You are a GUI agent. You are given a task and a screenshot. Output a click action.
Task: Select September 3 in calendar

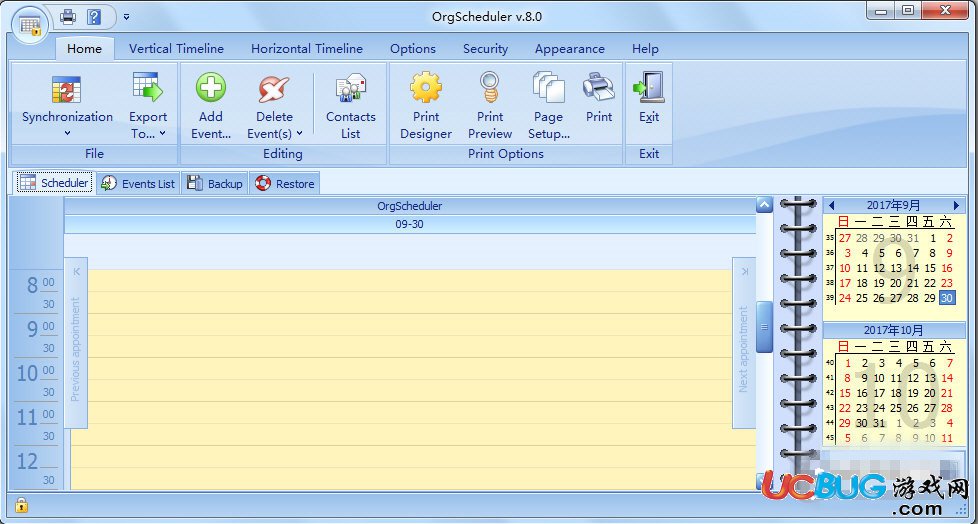point(847,253)
